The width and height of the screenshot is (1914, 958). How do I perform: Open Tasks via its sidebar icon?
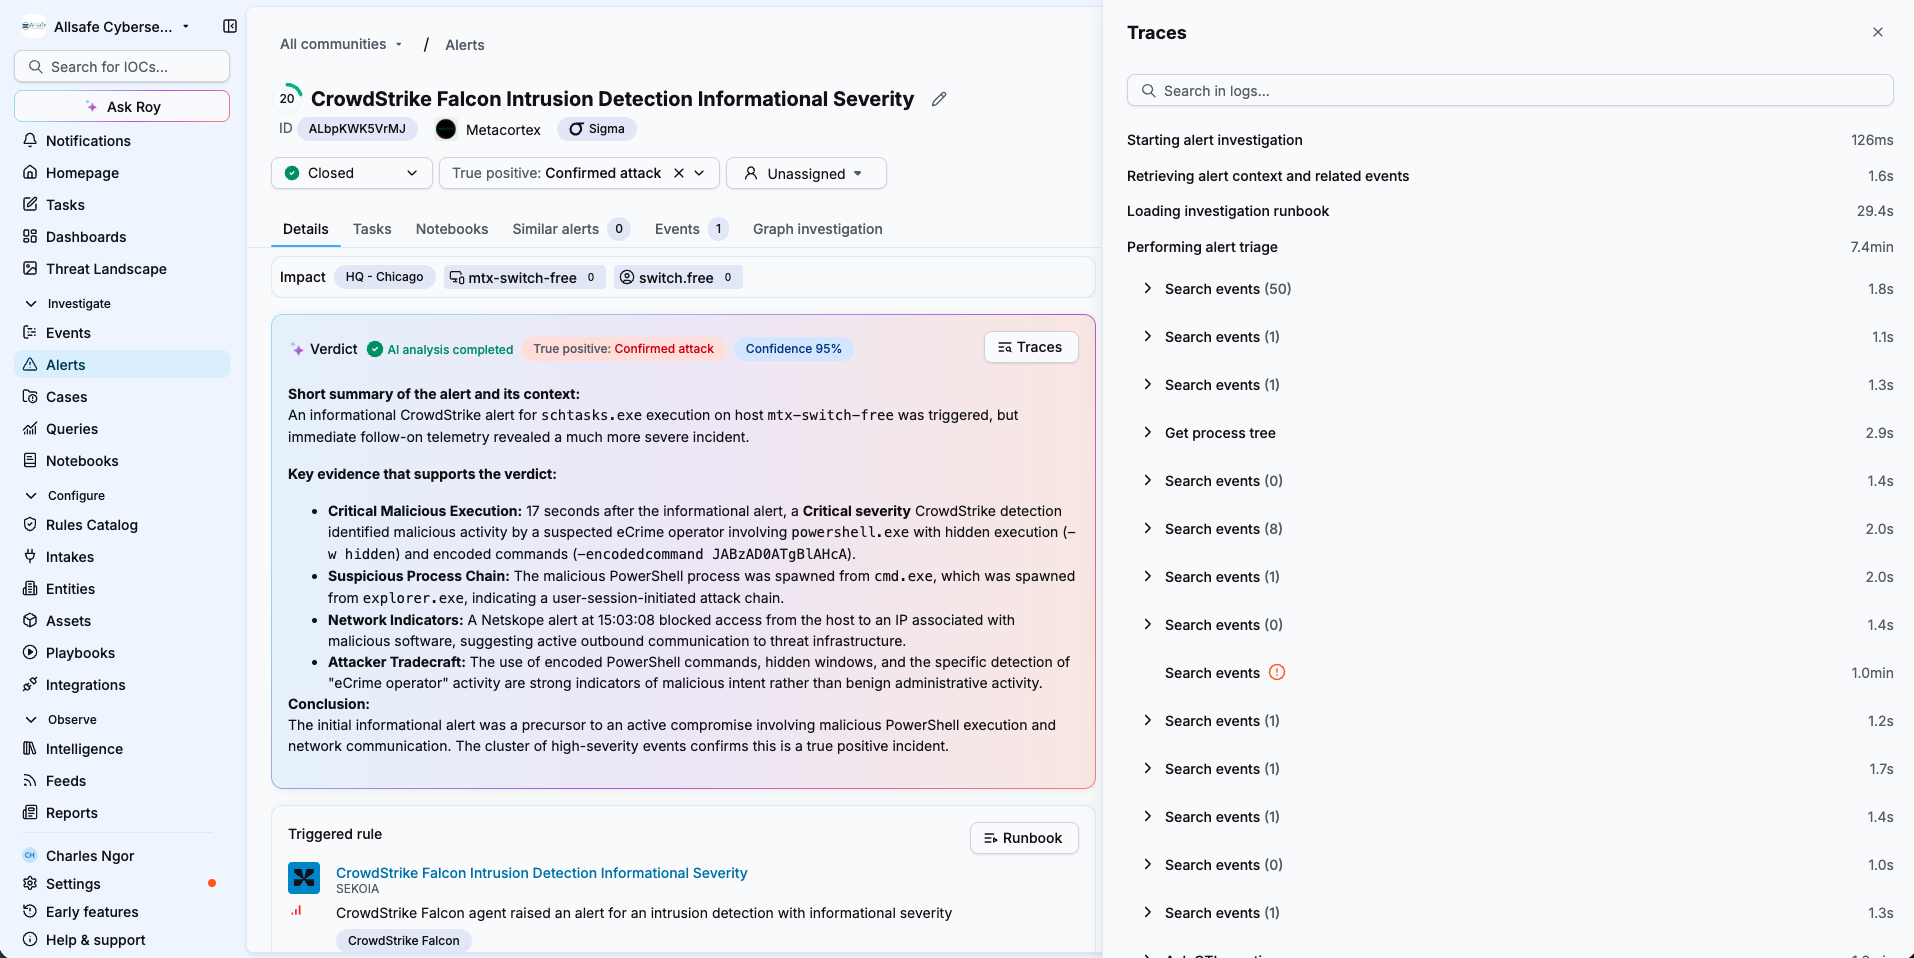(x=30, y=204)
